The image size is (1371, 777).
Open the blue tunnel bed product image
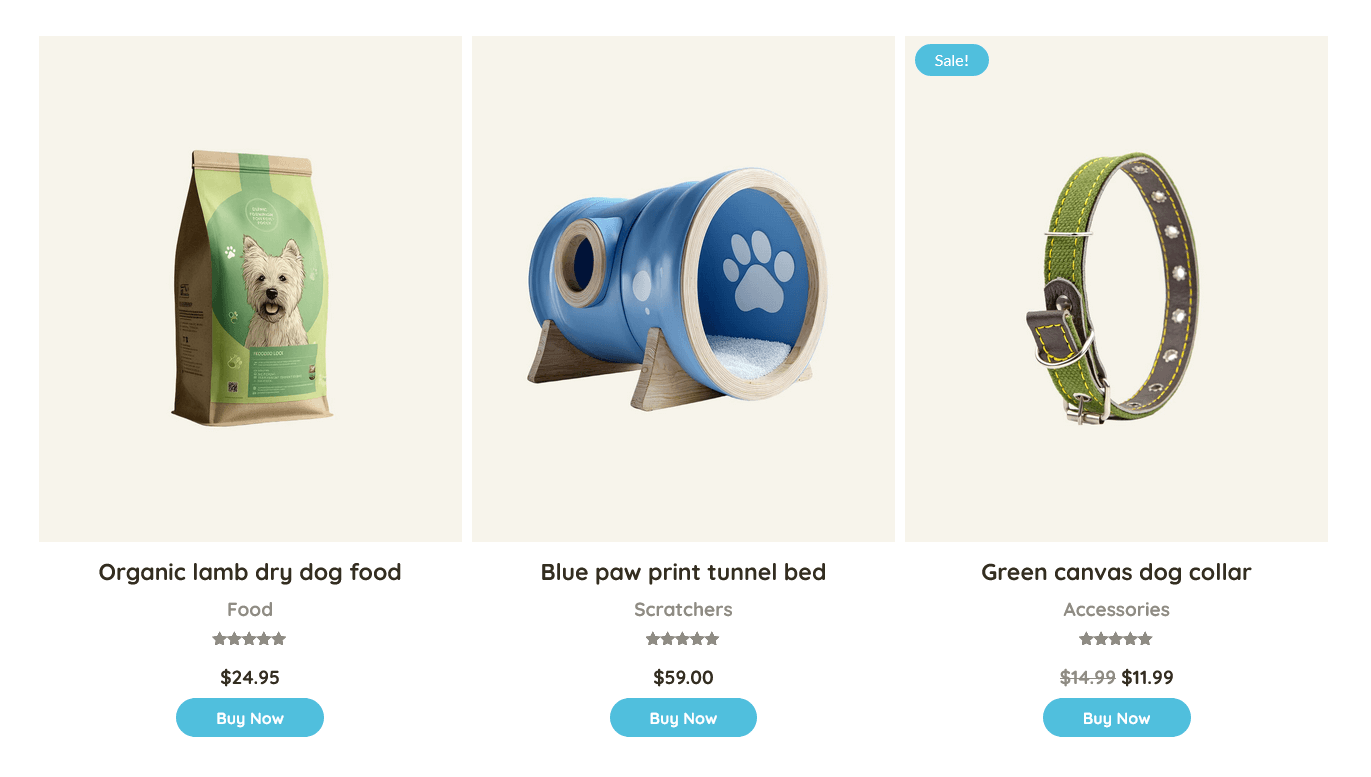tap(683, 289)
